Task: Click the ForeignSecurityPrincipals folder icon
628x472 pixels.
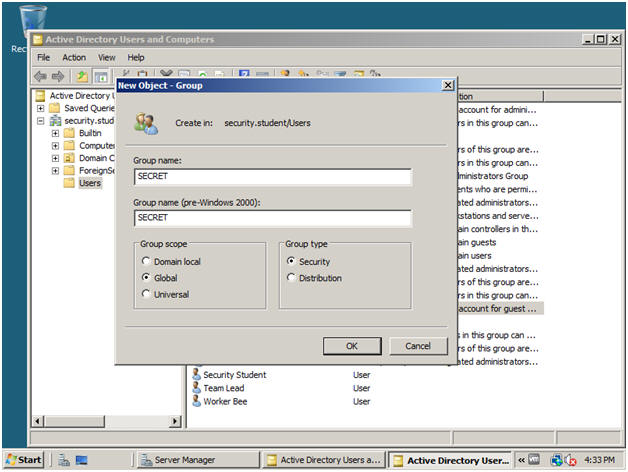Action: 69,170
